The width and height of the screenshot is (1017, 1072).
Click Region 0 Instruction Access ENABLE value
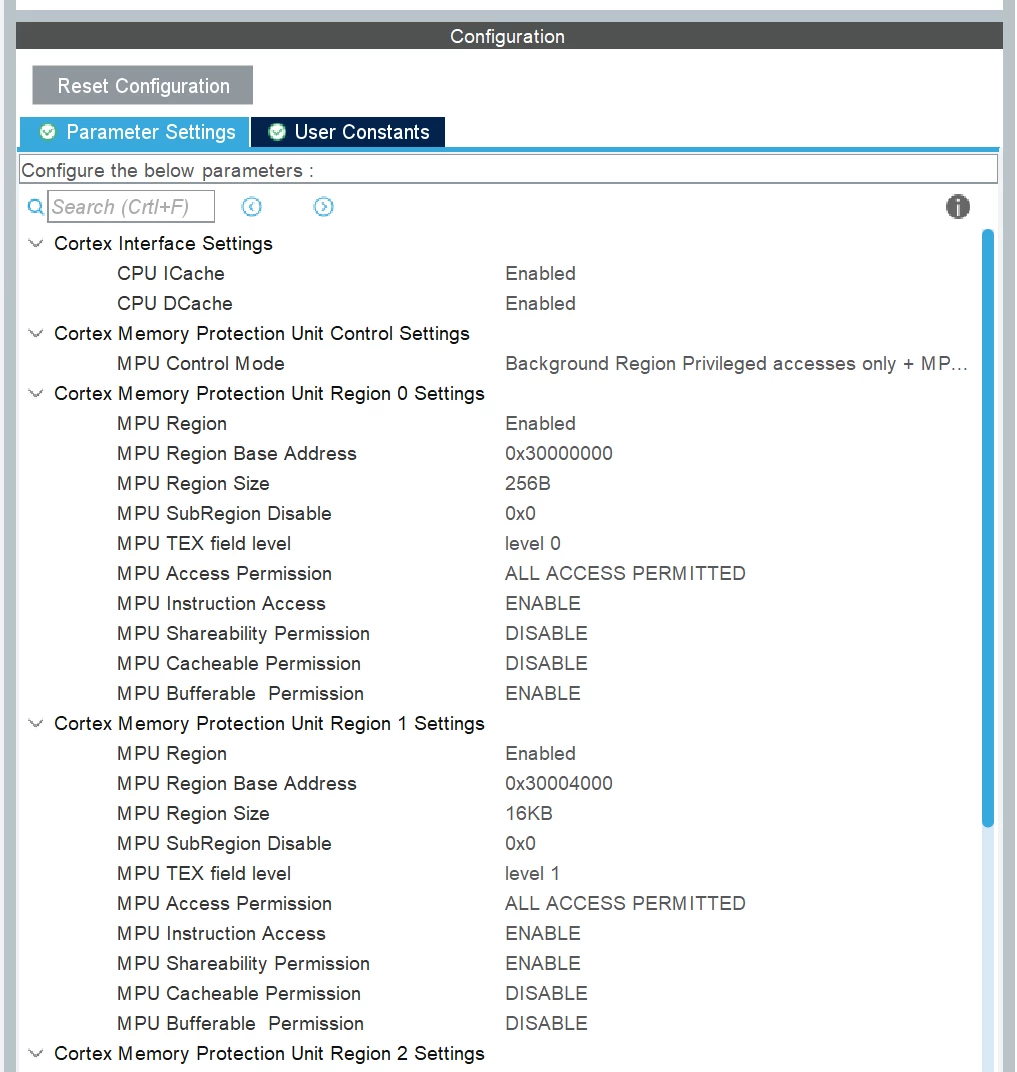(543, 604)
